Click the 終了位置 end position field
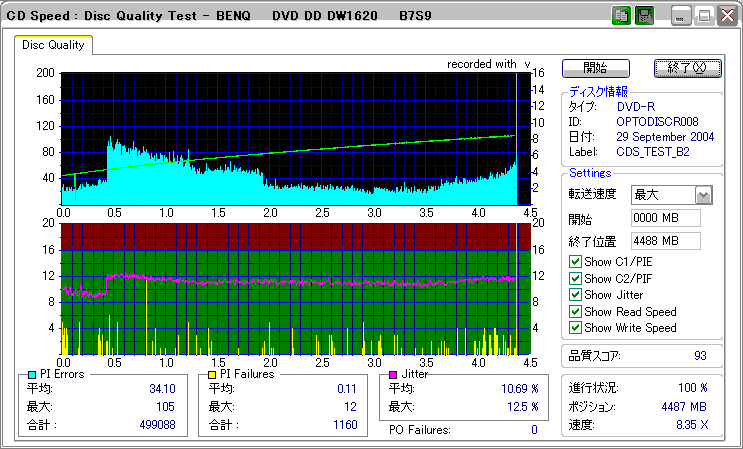 click(665, 241)
